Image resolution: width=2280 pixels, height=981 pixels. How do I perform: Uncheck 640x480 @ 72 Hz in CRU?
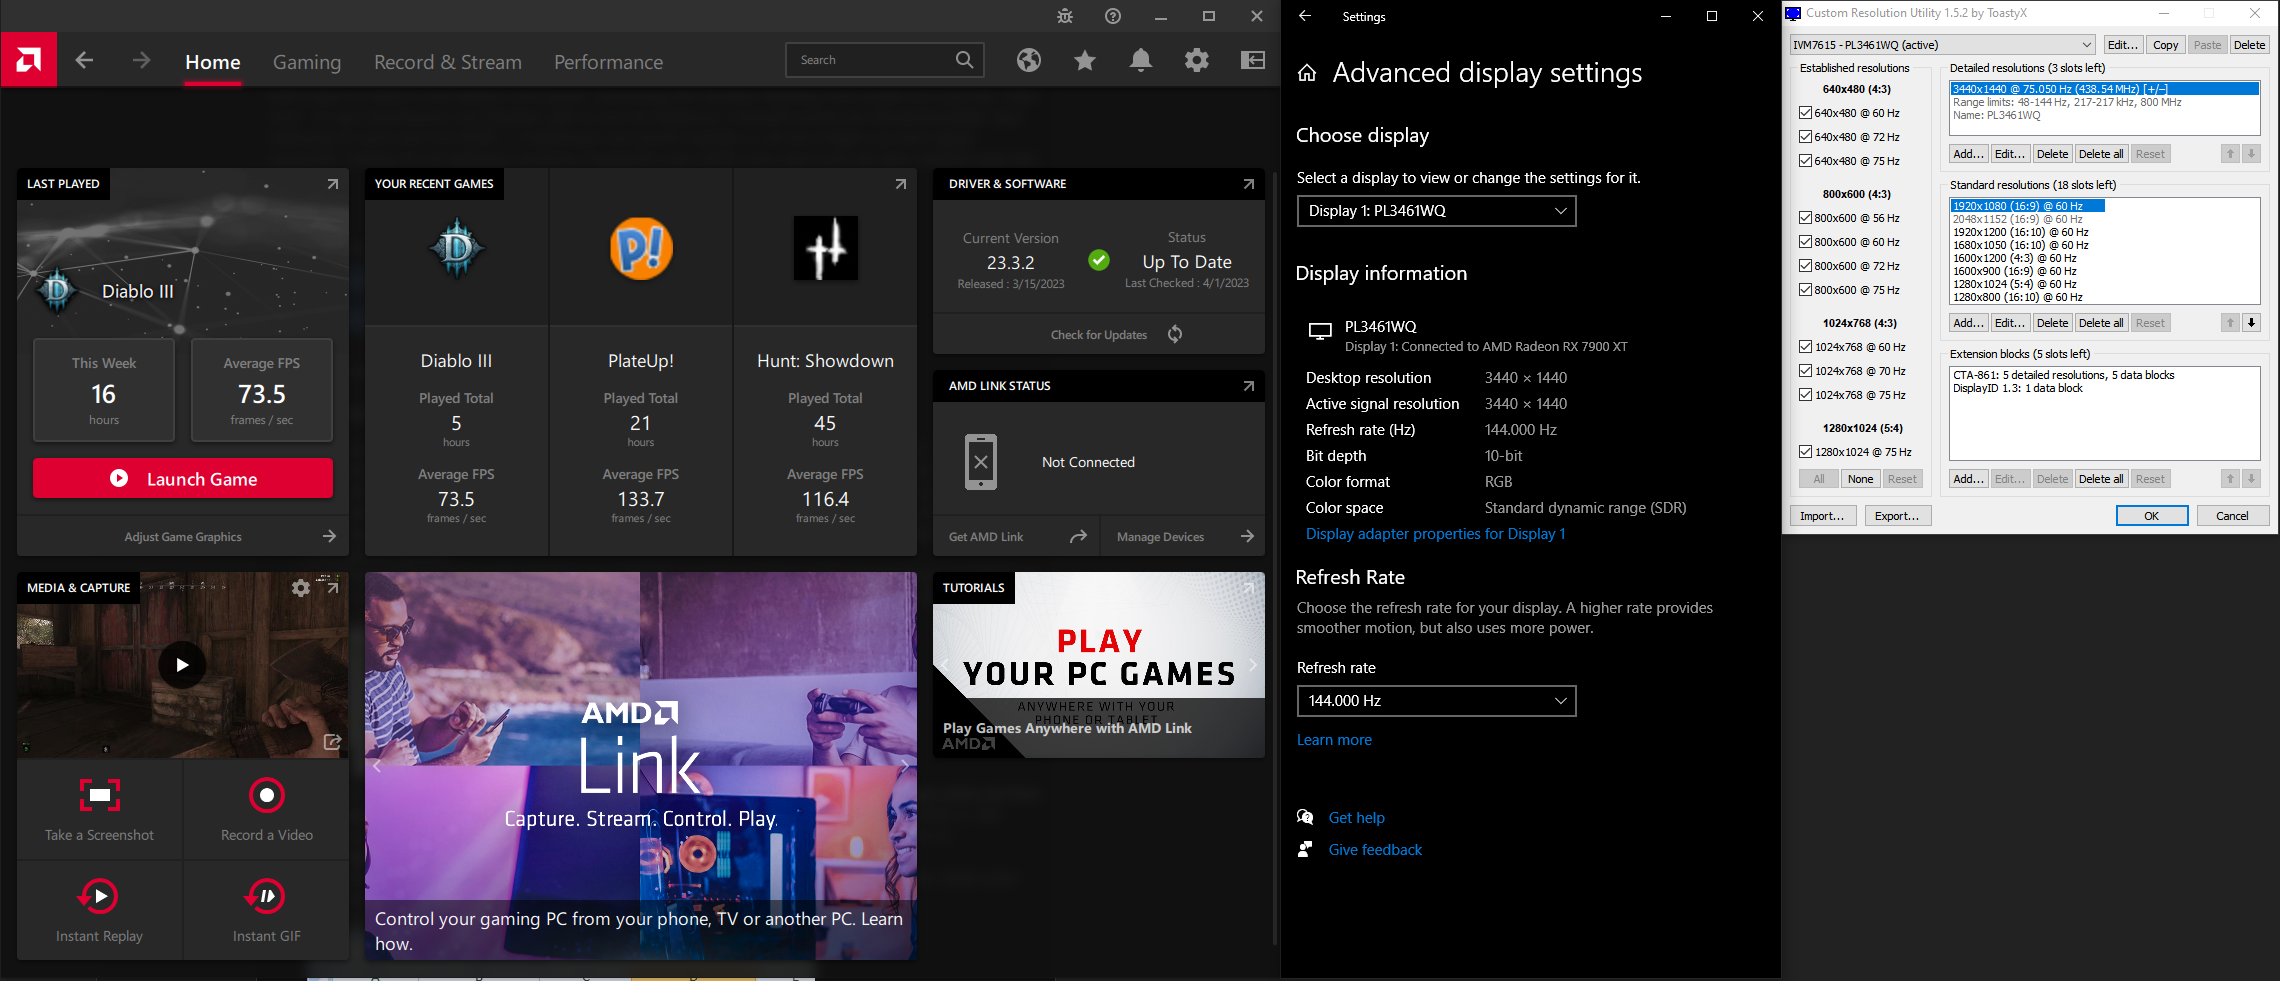click(1805, 137)
